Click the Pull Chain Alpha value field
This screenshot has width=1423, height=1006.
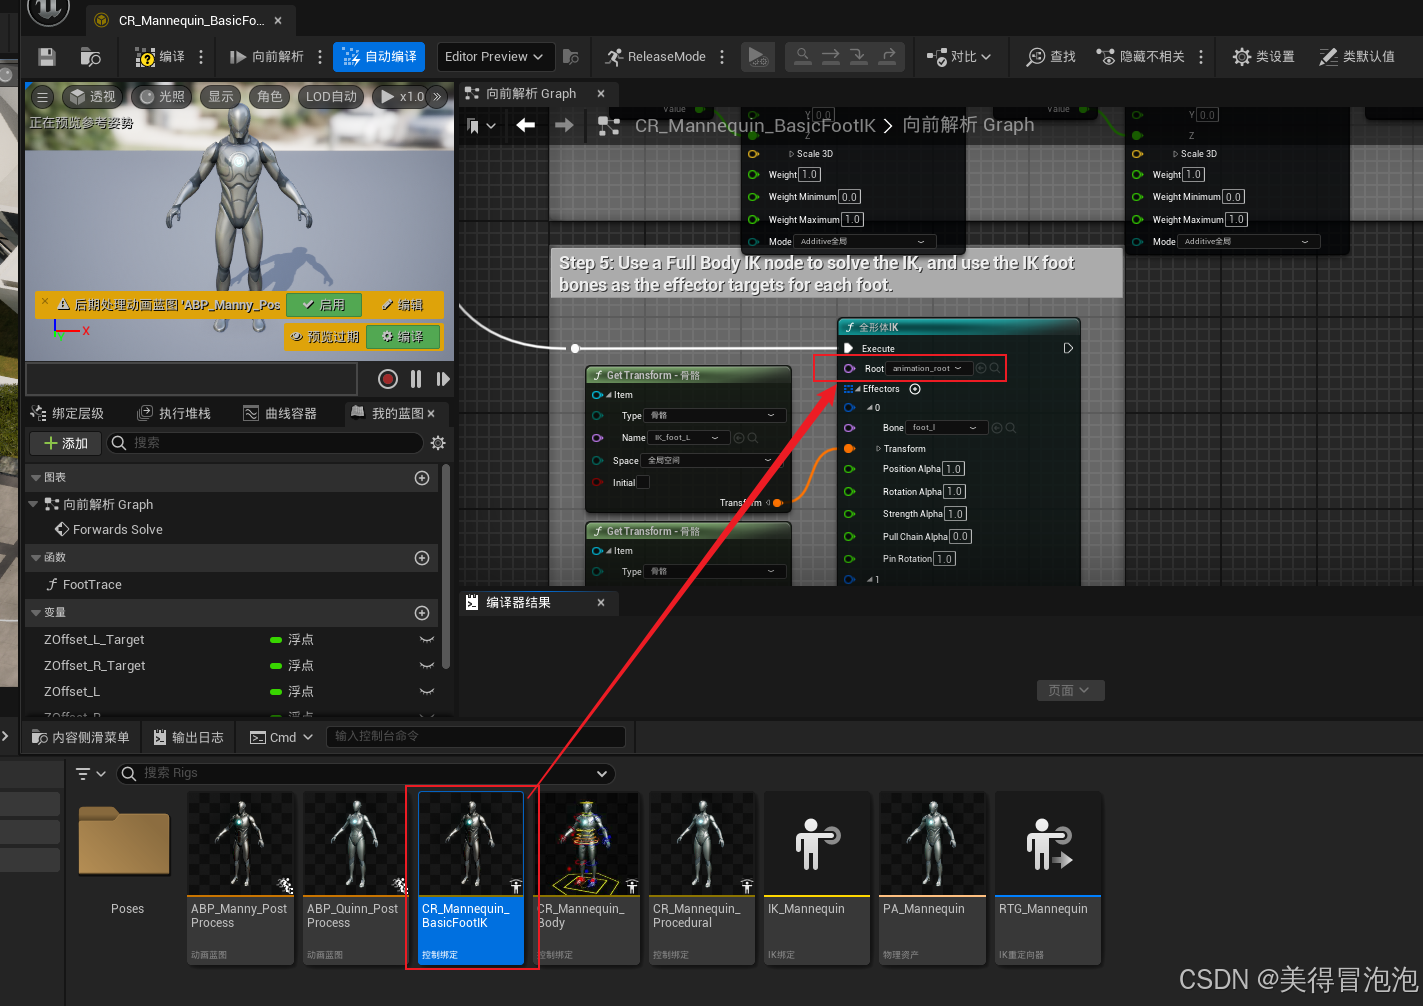click(960, 537)
